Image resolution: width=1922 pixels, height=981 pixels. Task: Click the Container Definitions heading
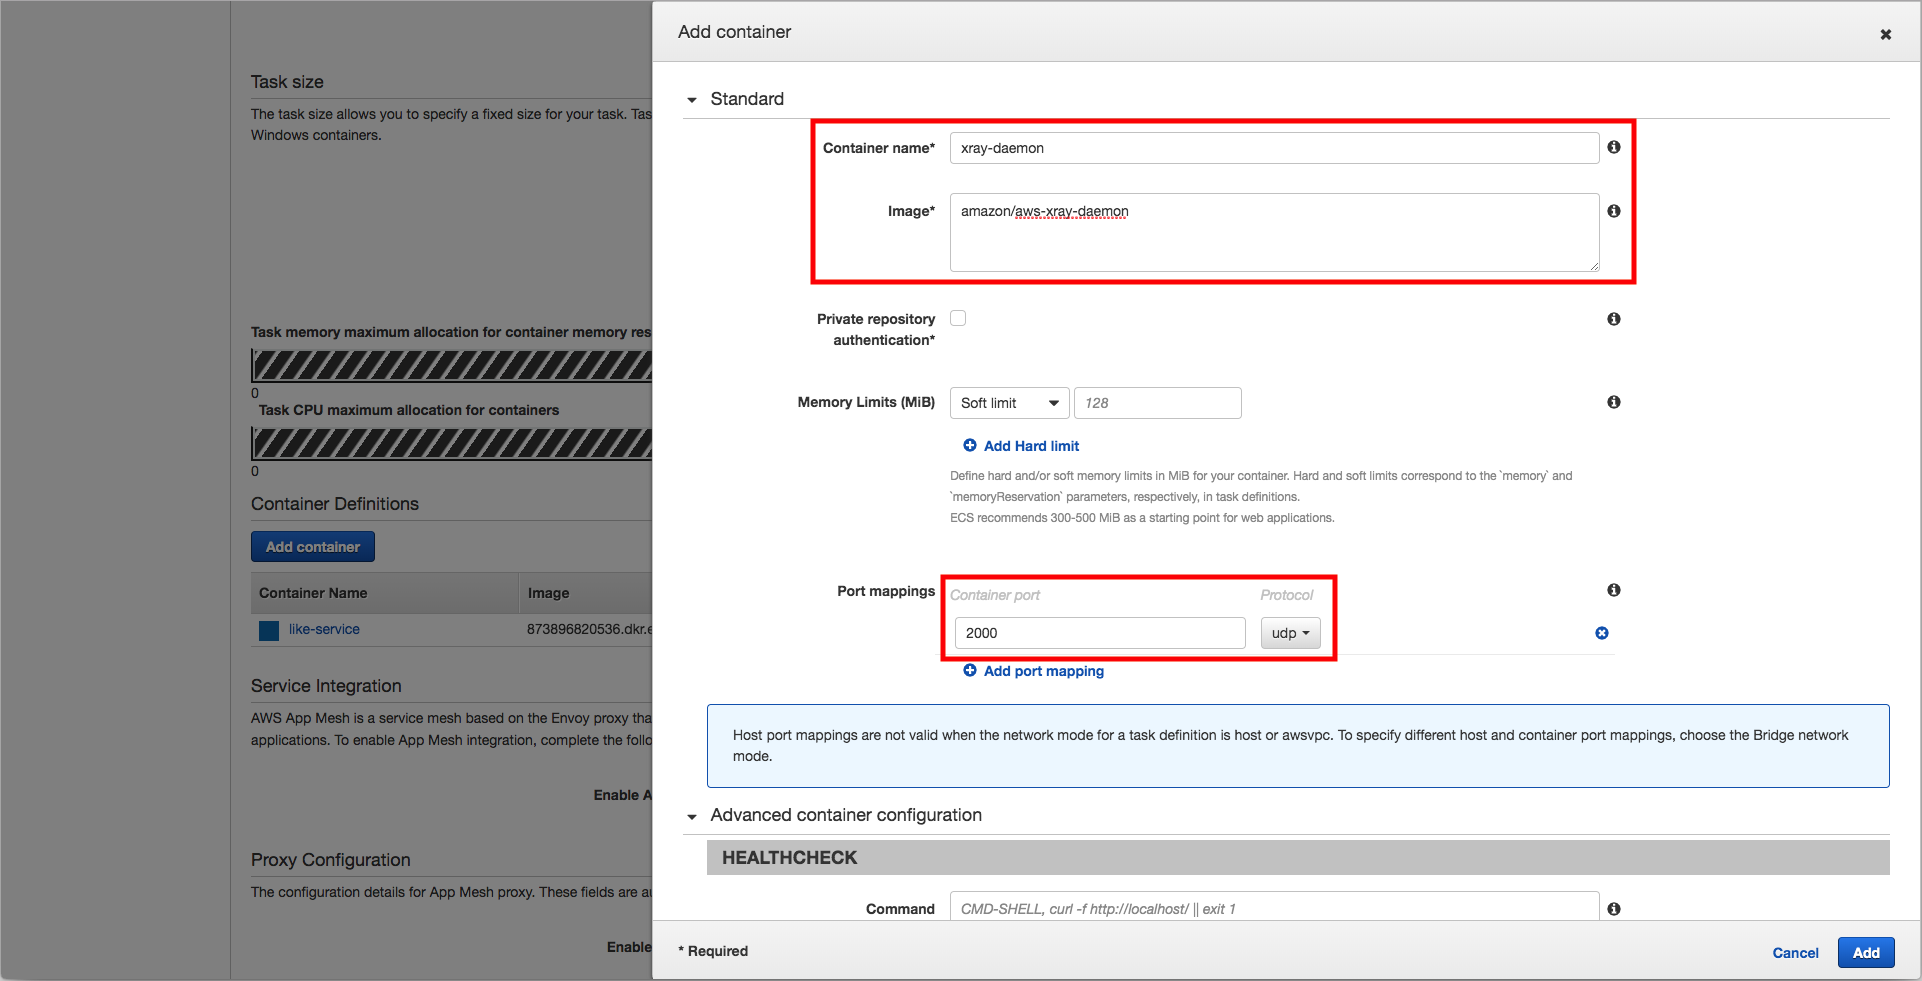335,504
